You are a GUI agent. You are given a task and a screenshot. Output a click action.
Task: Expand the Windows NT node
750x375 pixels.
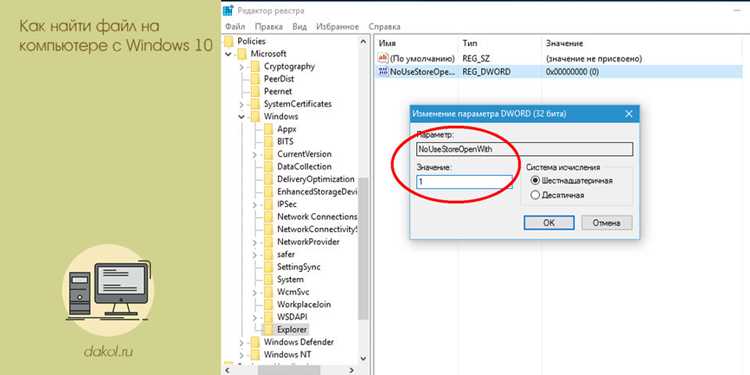(x=242, y=354)
